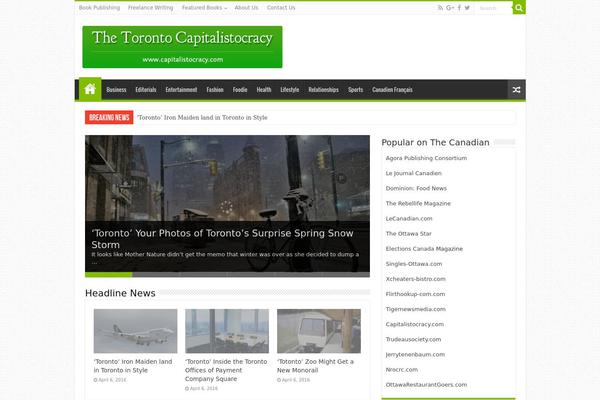The image size is (600, 400).
Task: Go to the Contact Us page
Action: click(281, 8)
